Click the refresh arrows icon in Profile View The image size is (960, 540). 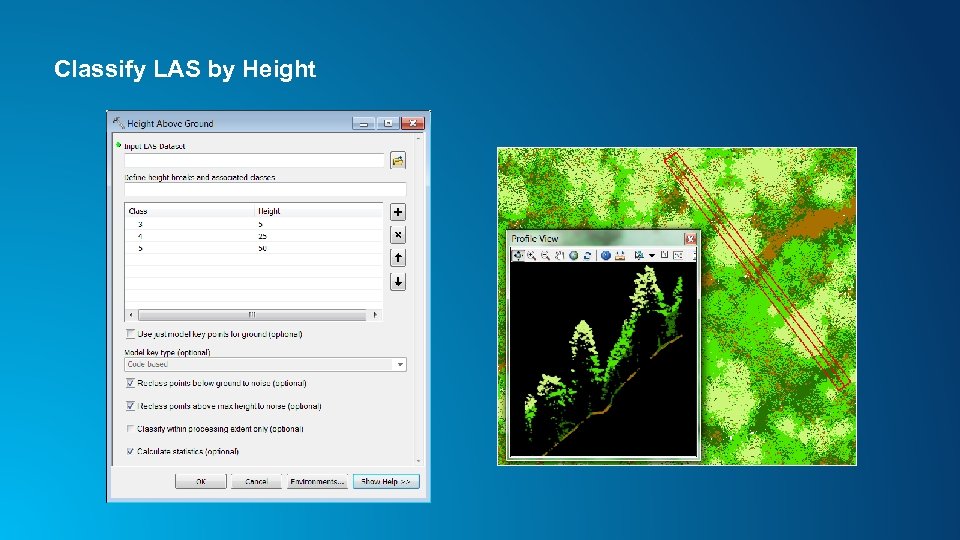587,255
